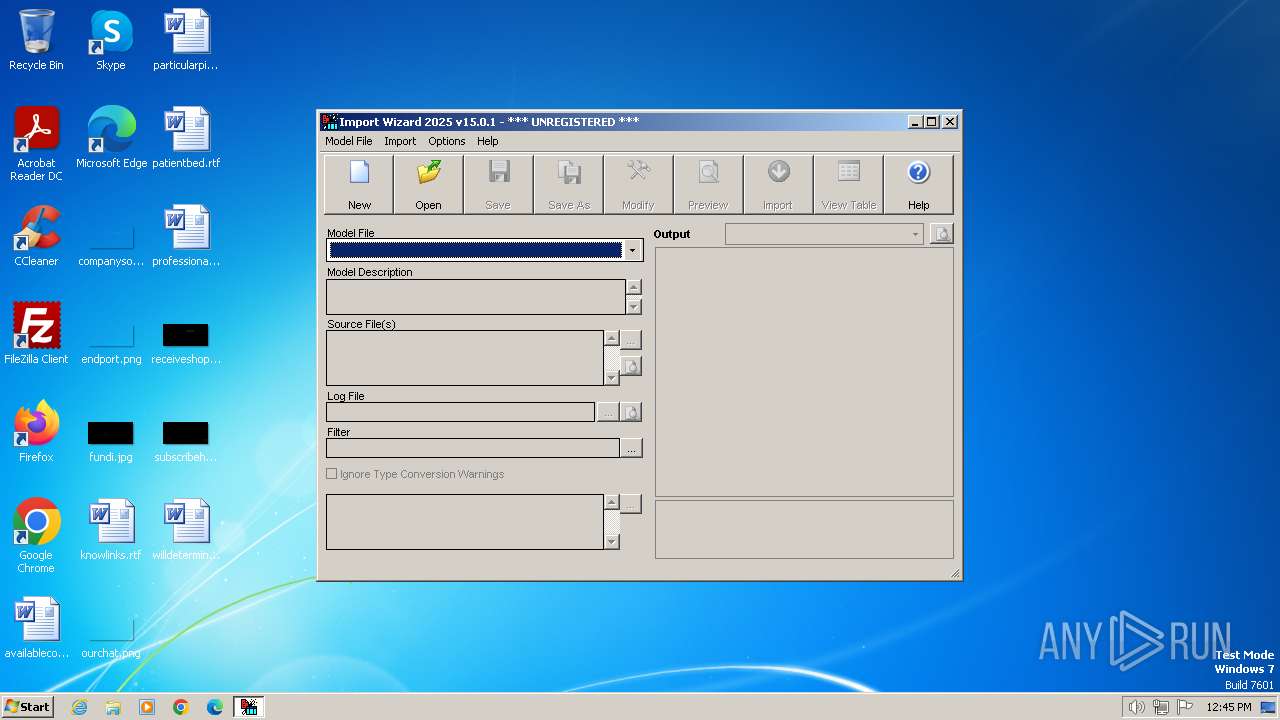Image resolution: width=1280 pixels, height=720 pixels.
Task: Click the View Table toolbar button
Action: [x=848, y=184]
